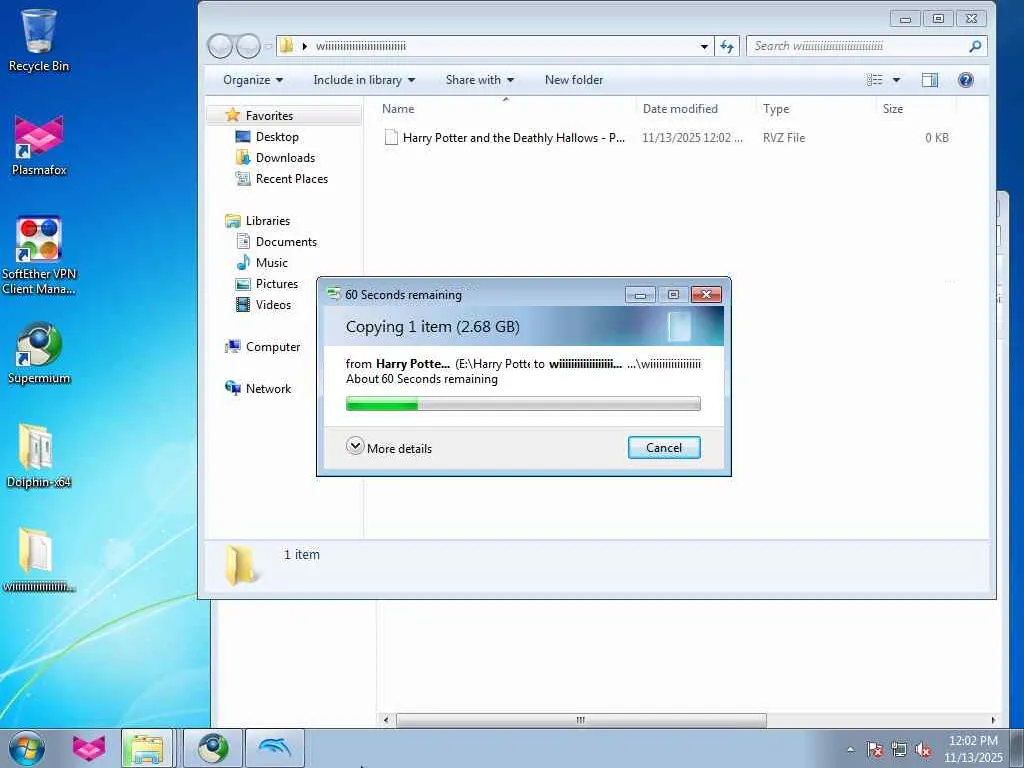Refresh the folder view
The height and width of the screenshot is (768, 1024).
(x=727, y=46)
